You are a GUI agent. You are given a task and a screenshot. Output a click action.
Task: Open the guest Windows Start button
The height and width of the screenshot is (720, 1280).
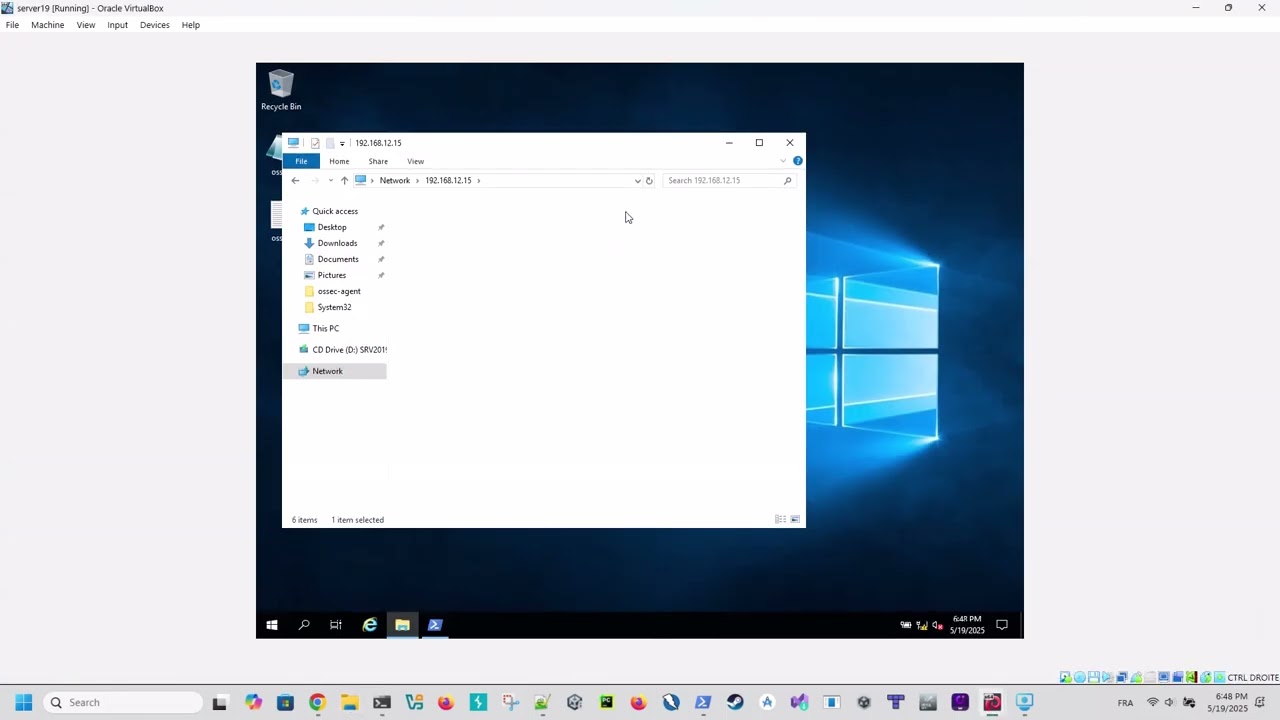272,625
